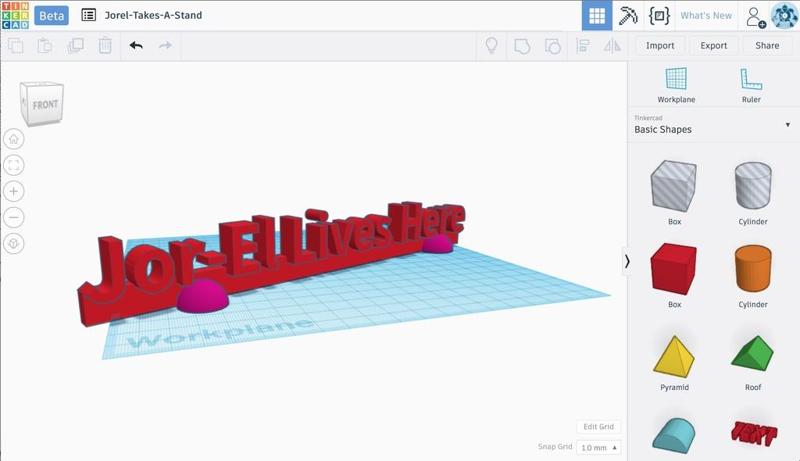Open the pickaxe Blocks mode
The height and width of the screenshot is (461, 800).
tap(628, 15)
